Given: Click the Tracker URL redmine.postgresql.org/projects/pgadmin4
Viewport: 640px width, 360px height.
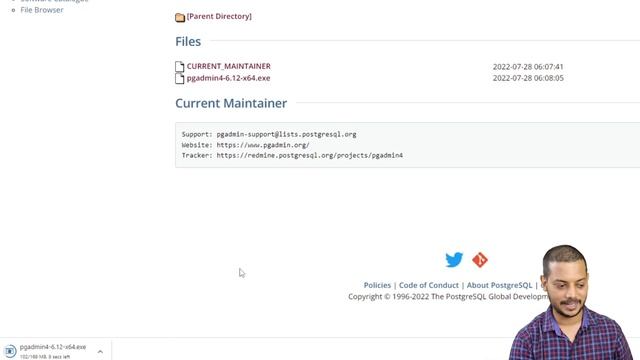Looking at the screenshot, I should (x=309, y=156).
